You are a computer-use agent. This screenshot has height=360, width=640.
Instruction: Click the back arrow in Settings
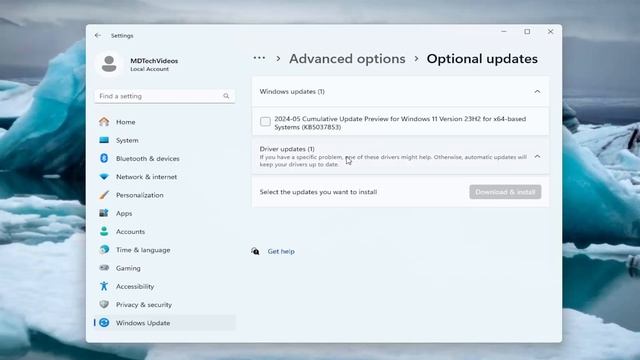point(98,36)
